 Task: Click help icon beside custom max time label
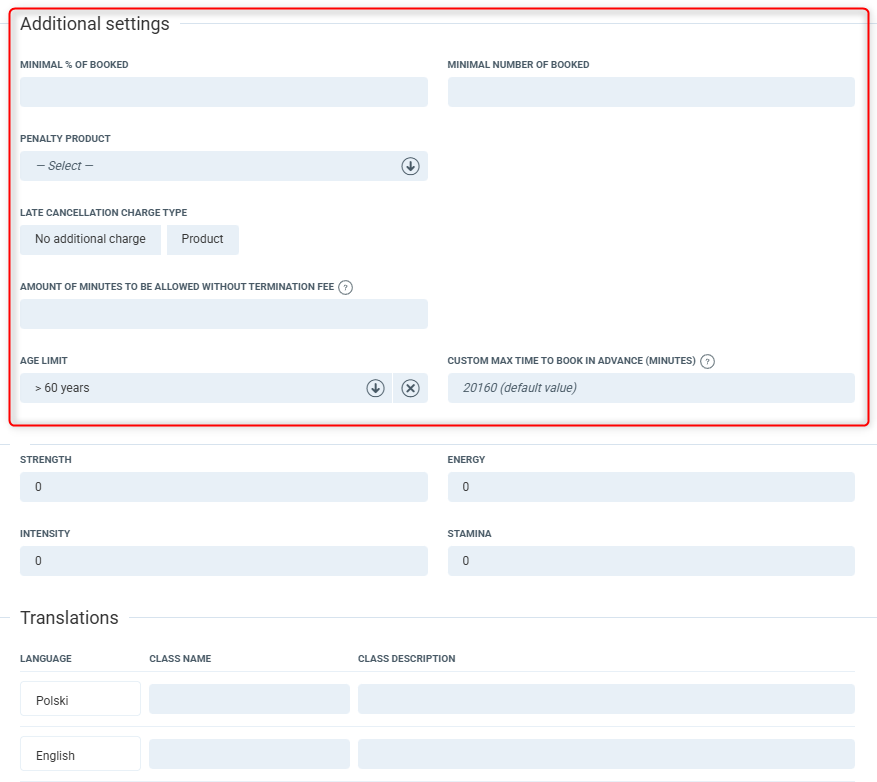tap(707, 361)
